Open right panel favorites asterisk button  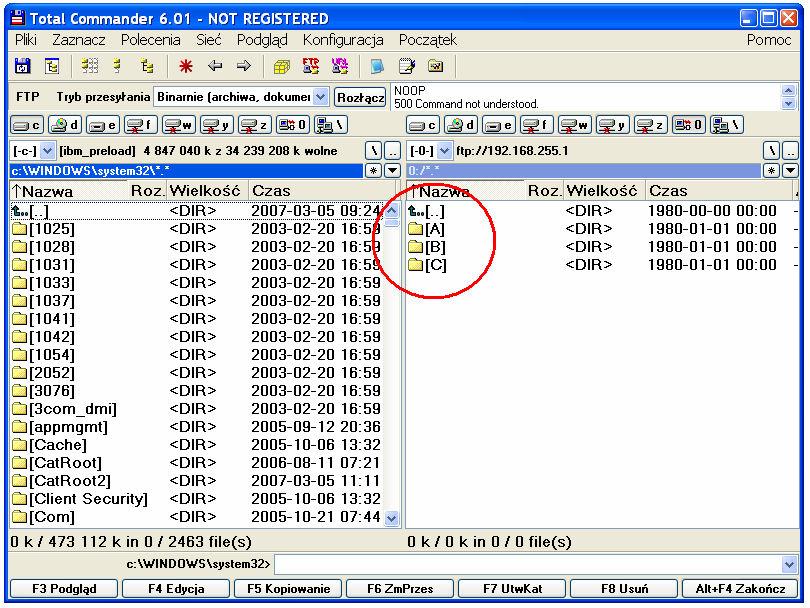[771, 170]
